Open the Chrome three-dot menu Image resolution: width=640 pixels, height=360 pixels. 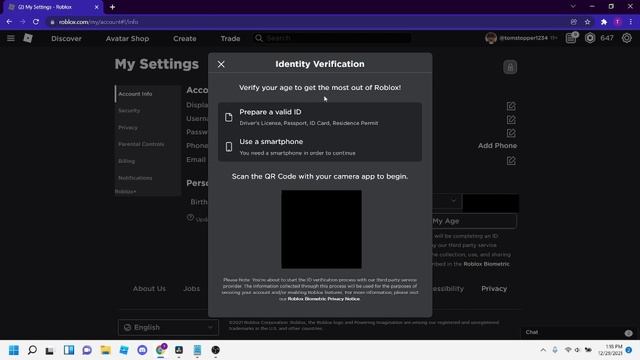(x=631, y=22)
